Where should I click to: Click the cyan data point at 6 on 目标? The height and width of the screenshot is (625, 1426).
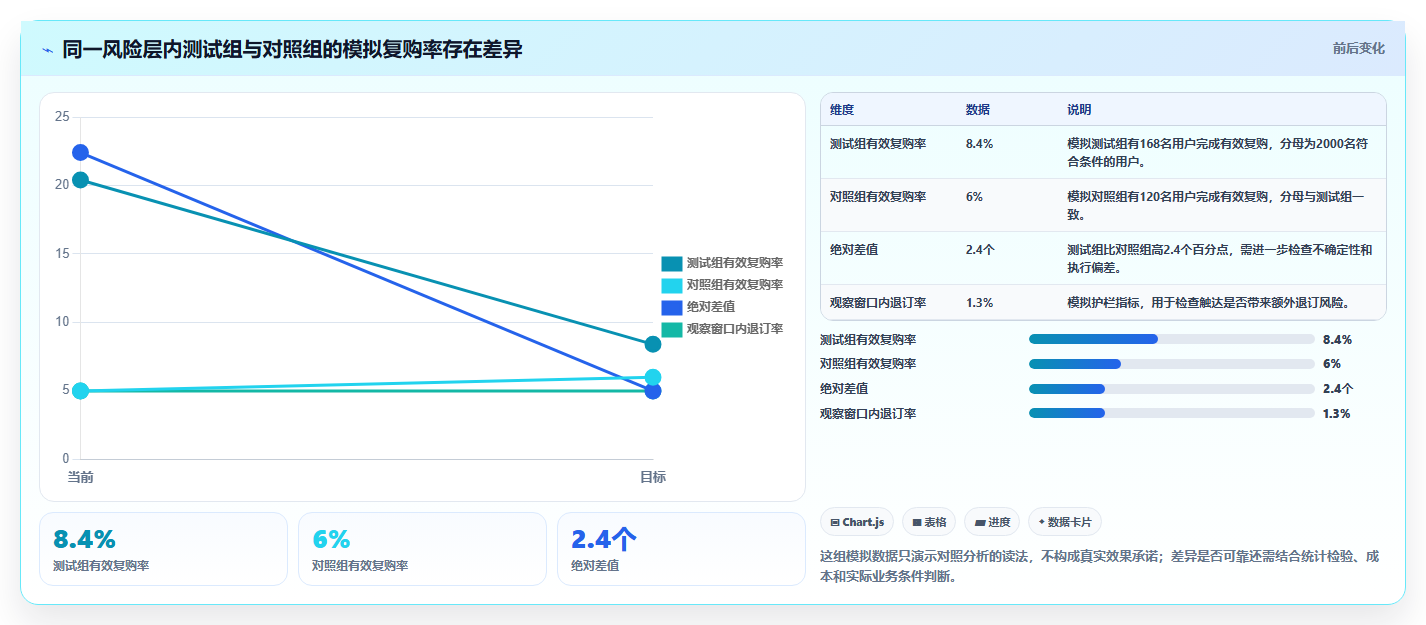tap(653, 377)
